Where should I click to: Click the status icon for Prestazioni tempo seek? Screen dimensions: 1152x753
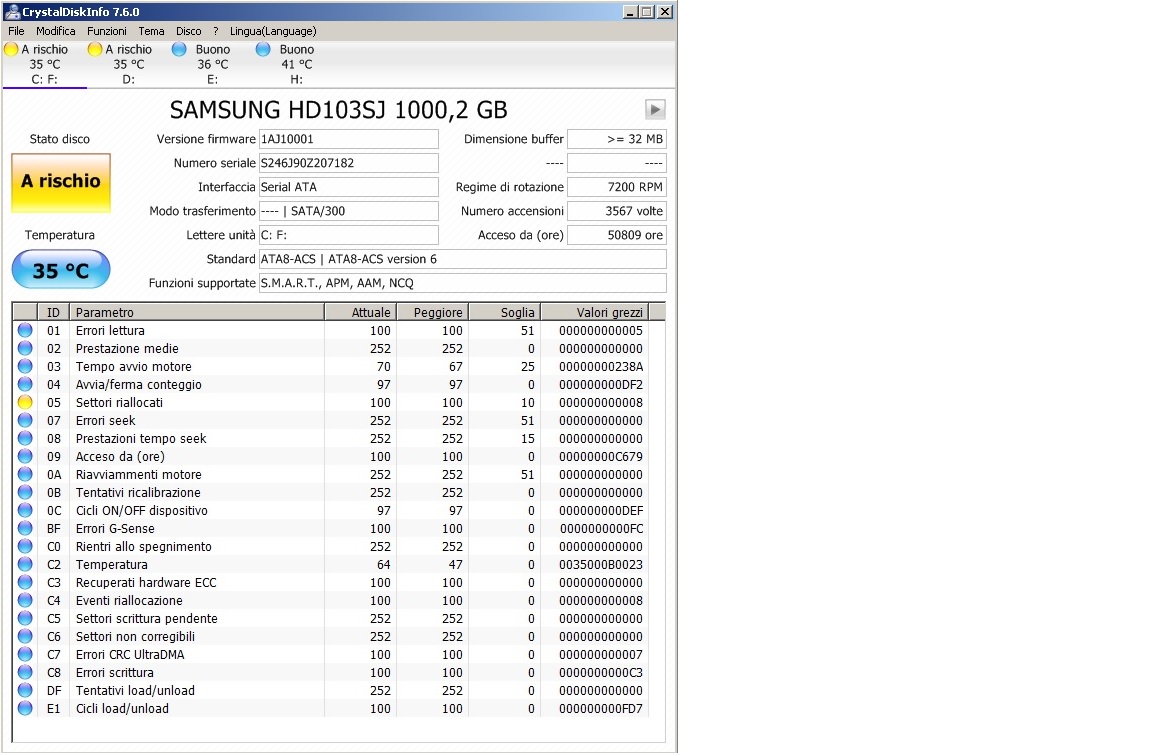[x=25, y=439]
